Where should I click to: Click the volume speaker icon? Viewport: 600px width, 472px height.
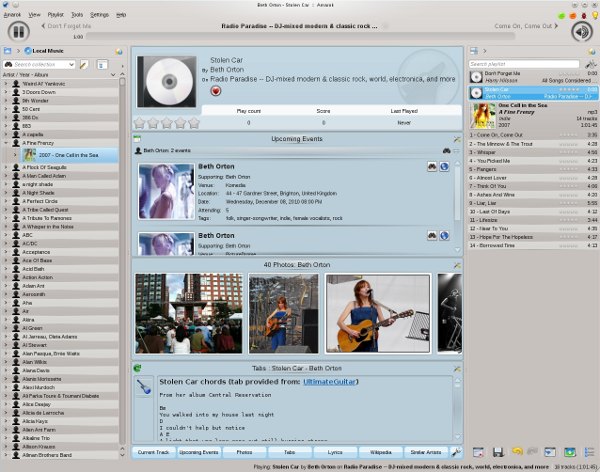click(581, 31)
